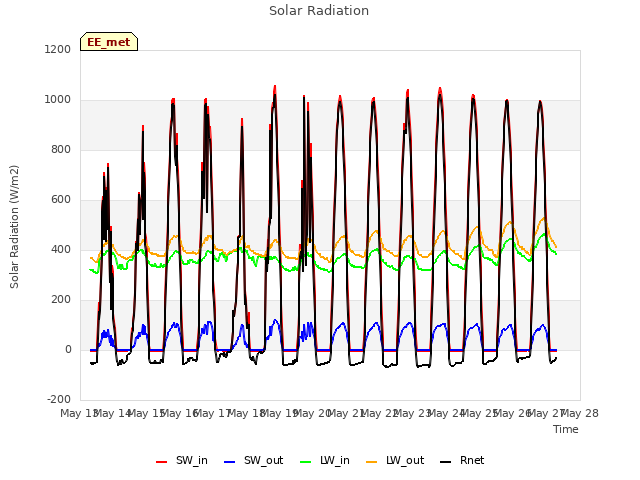Toggle LW_out series in legend
Screen dimensions: 640x480
pyautogui.click(x=395, y=460)
